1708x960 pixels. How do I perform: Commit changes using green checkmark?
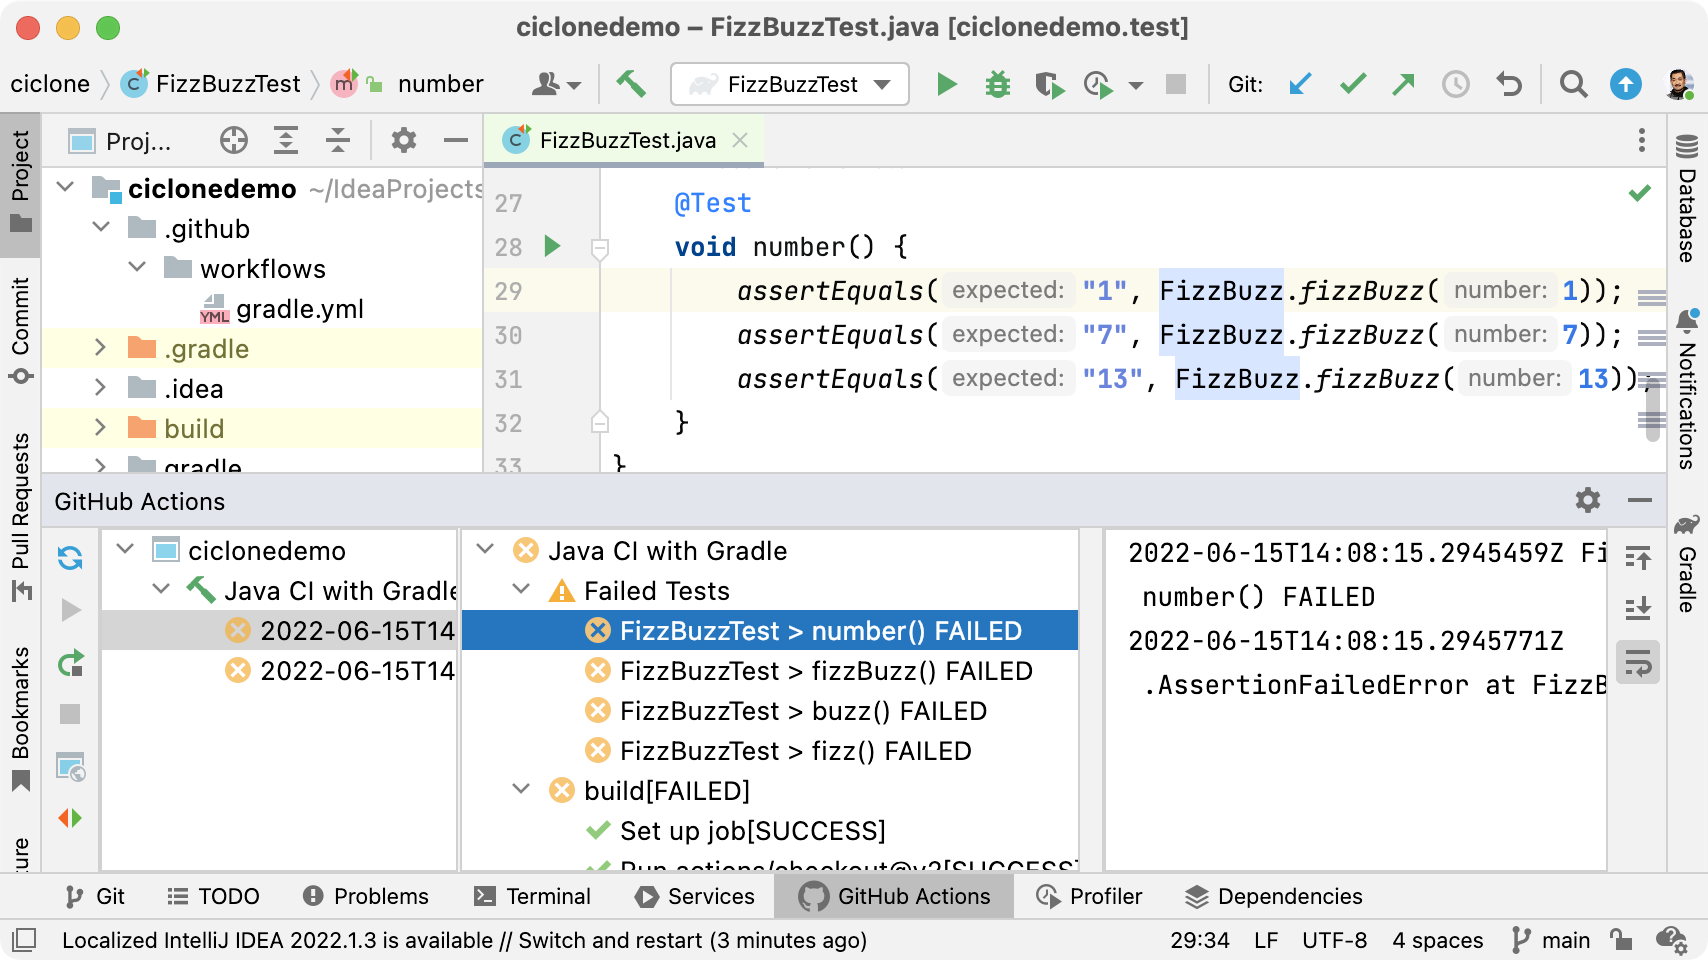tap(1352, 84)
